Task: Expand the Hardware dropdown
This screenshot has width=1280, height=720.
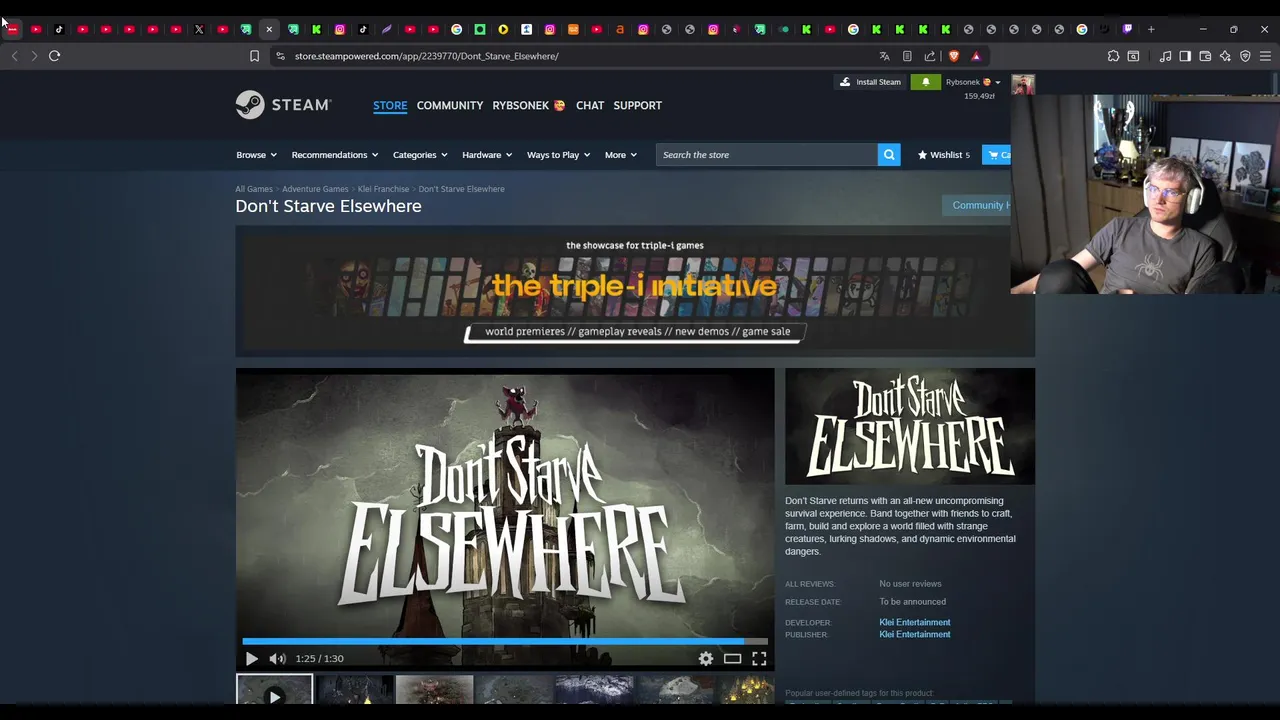Action: click(487, 155)
